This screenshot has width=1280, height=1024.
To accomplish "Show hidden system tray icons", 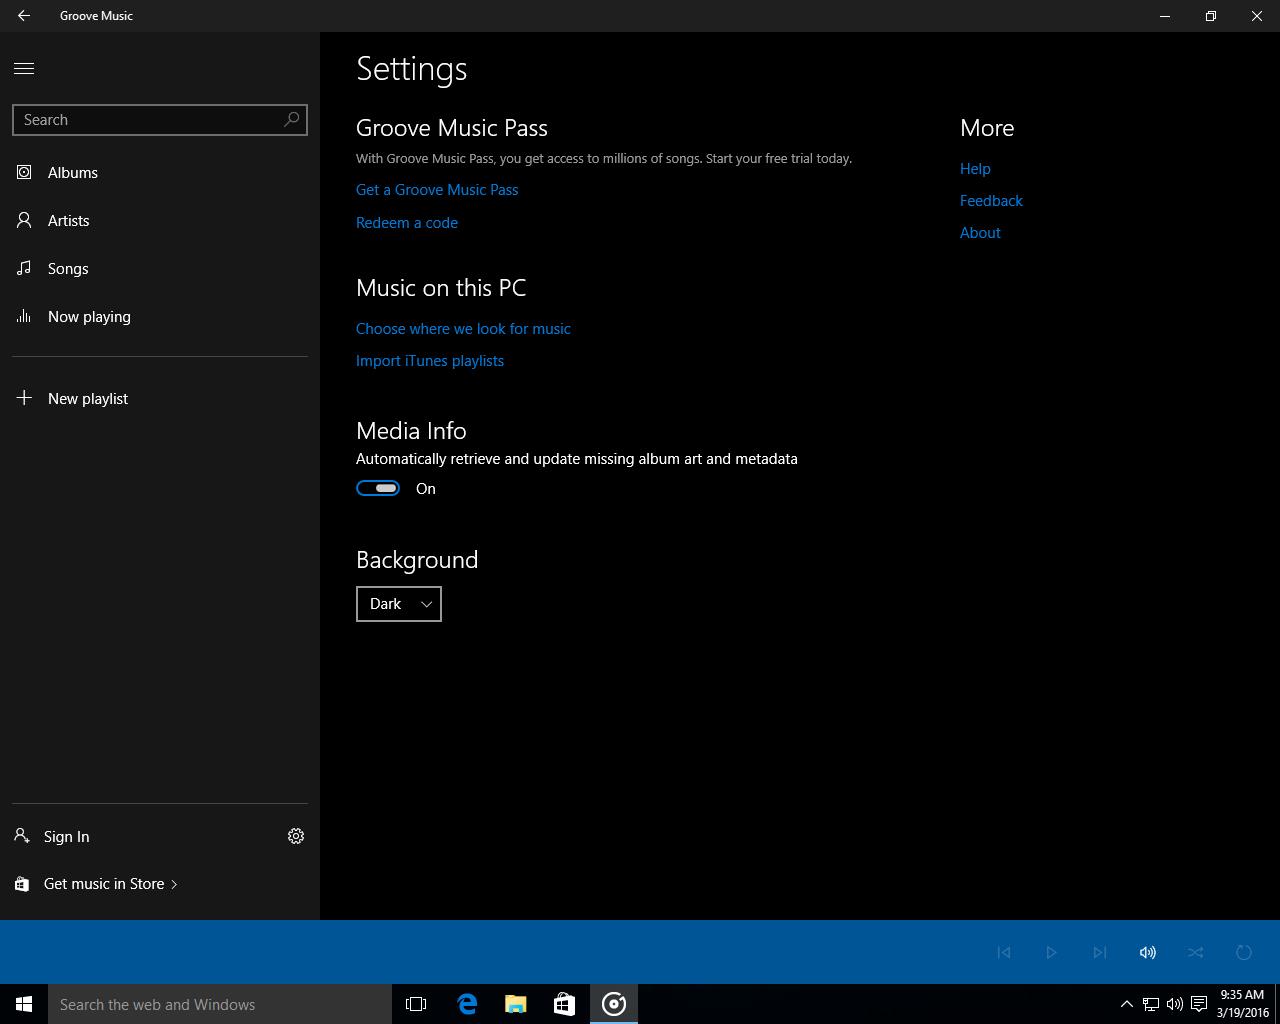I will 1126,1004.
